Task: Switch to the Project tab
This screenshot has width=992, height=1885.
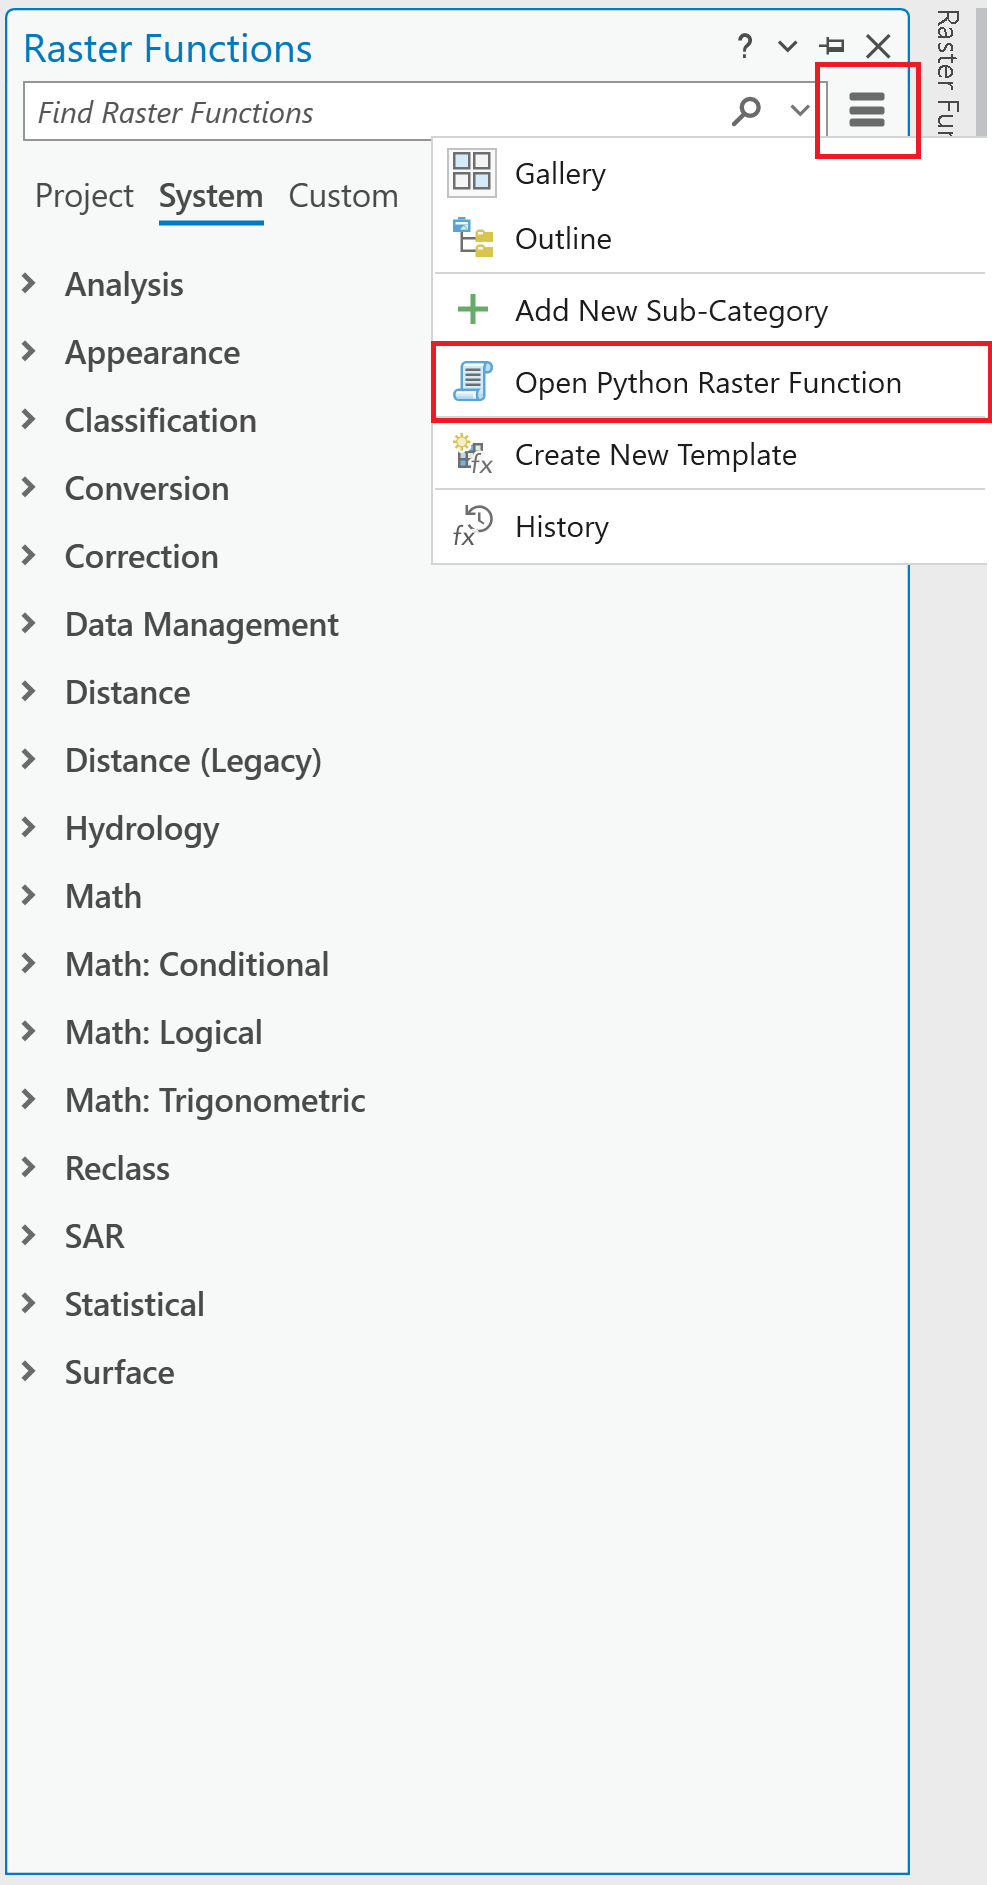Action: (84, 196)
